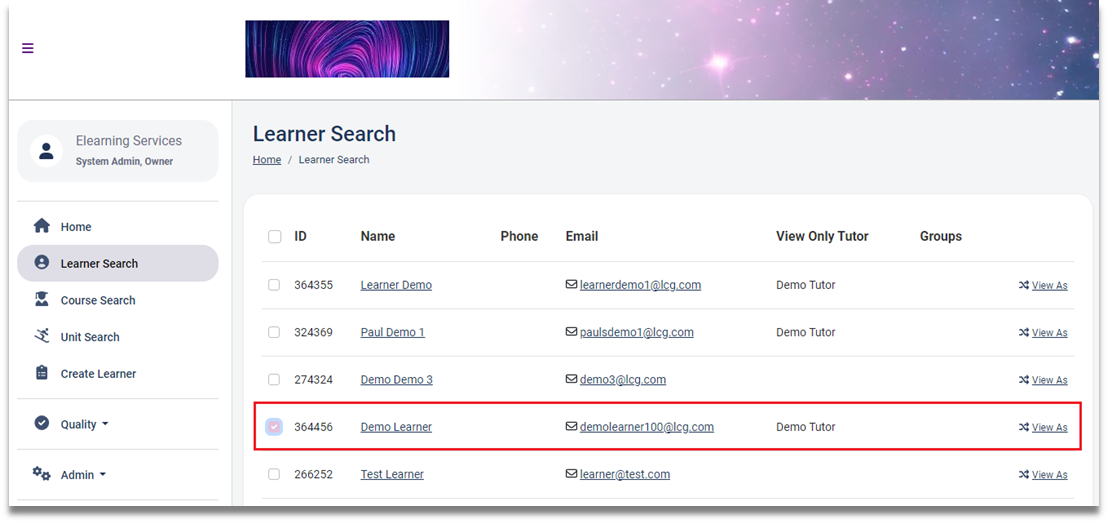
Task: Click the Create Learner clipboard icon
Action: click(42, 372)
